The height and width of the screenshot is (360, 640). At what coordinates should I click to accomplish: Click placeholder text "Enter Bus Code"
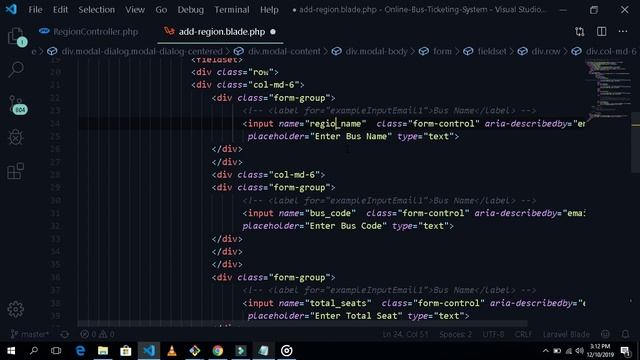click(x=346, y=226)
